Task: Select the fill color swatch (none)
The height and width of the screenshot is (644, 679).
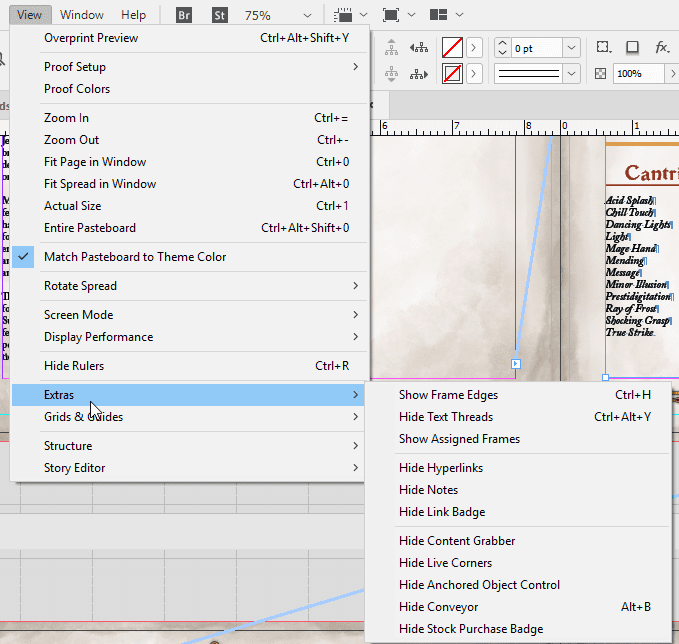Action: 452,48
